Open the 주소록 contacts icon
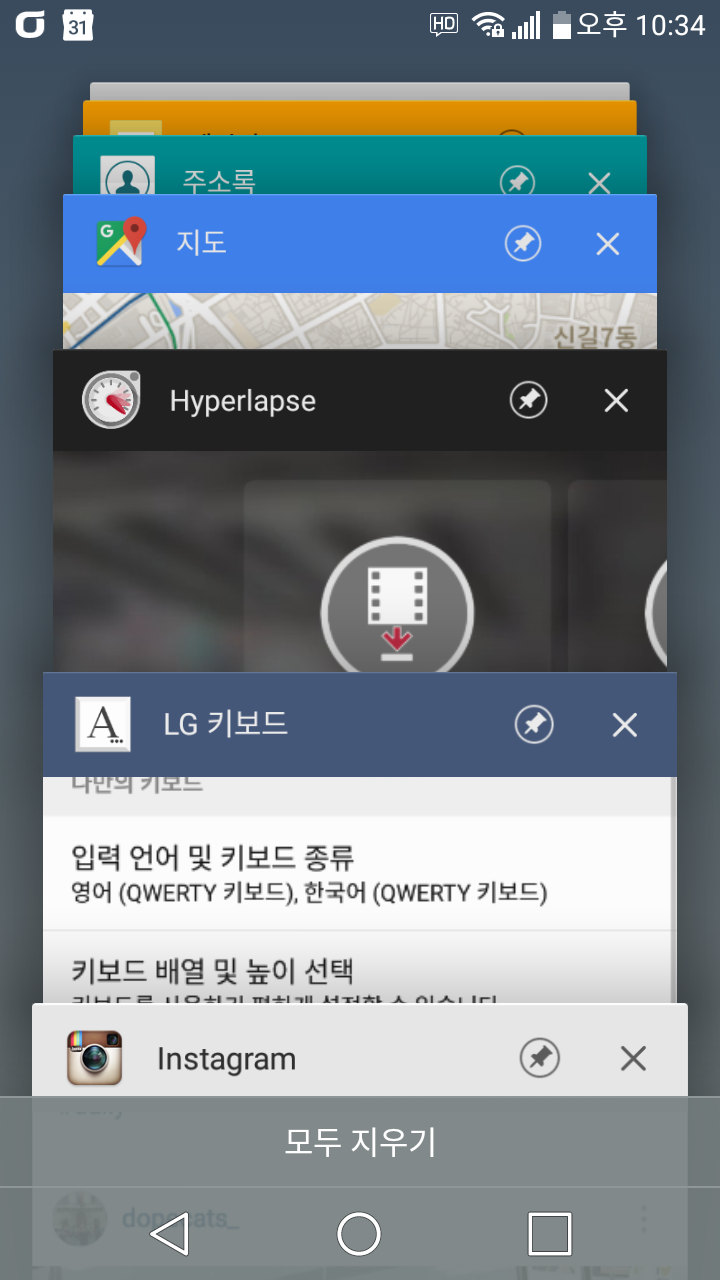720x1280 pixels. (127, 177)
